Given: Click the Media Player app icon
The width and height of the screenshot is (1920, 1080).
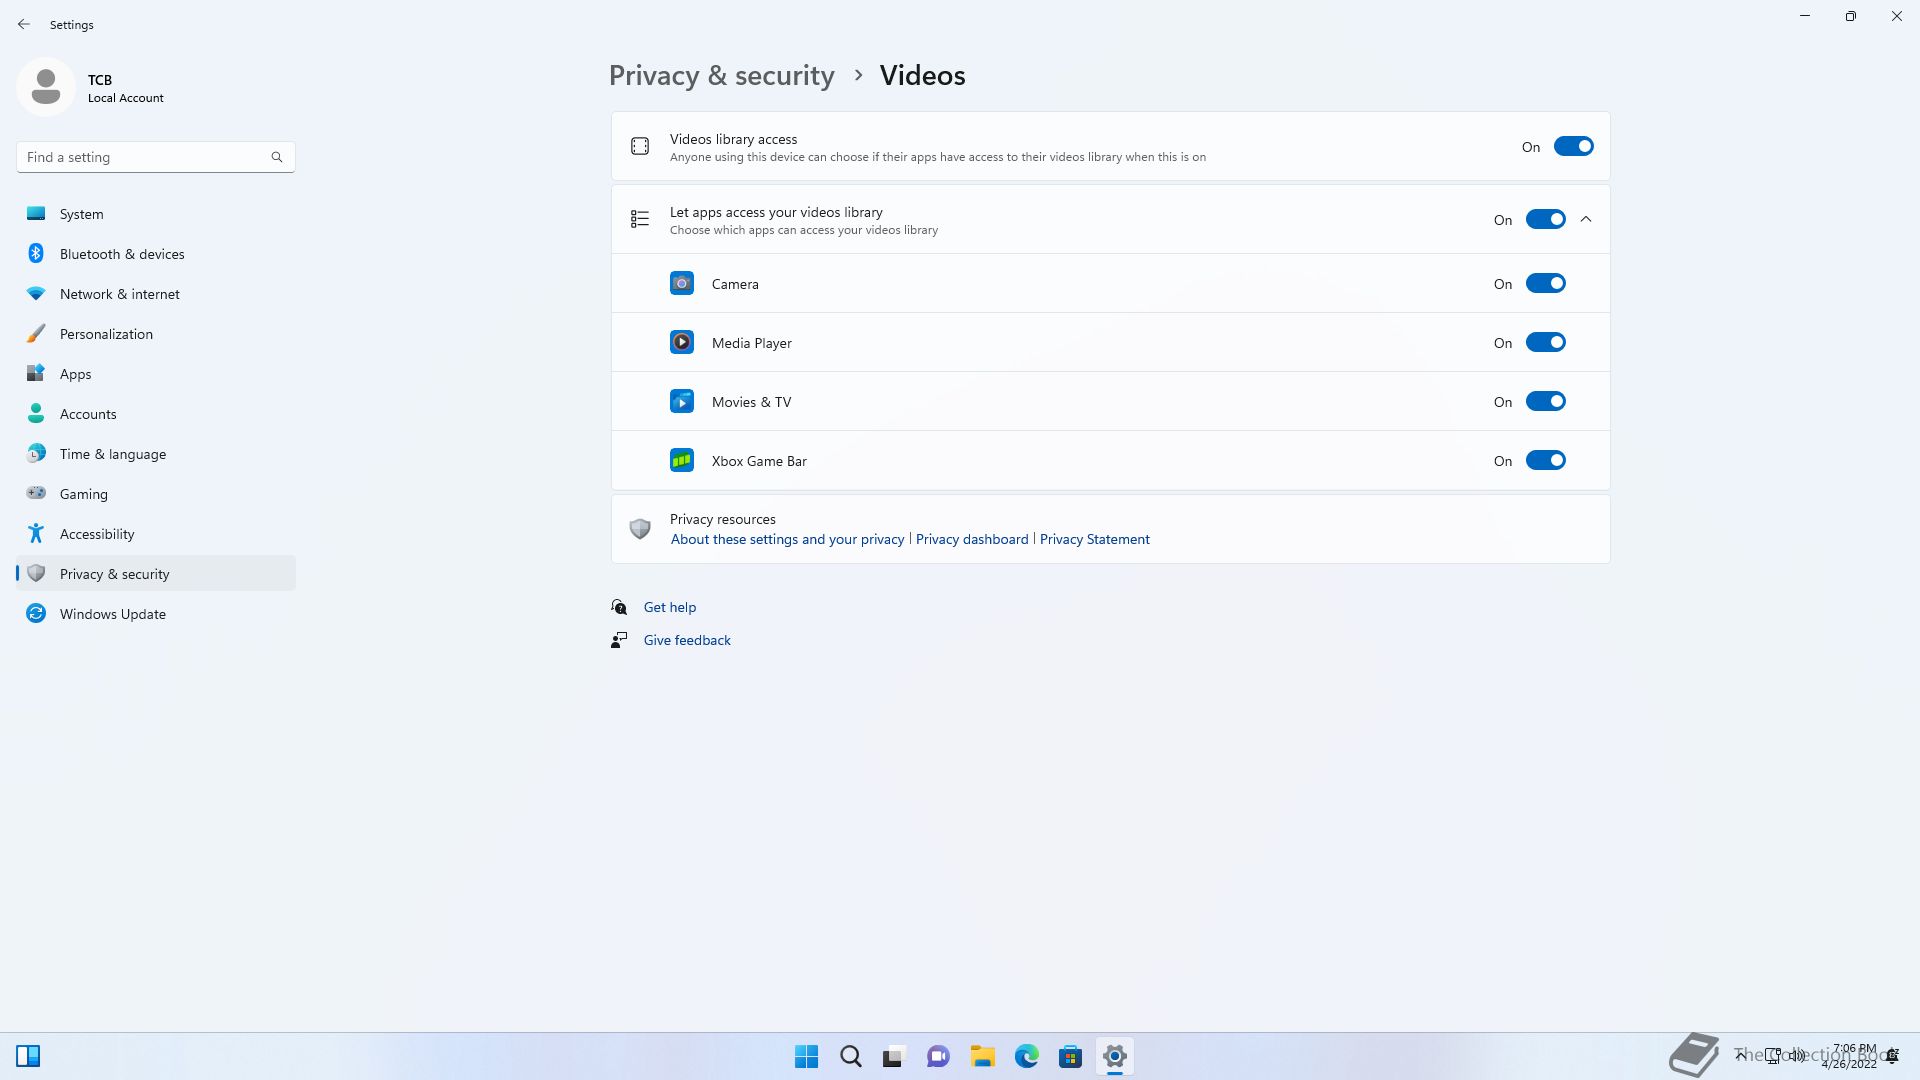Looking at the screenshot, I should (682, 343).
